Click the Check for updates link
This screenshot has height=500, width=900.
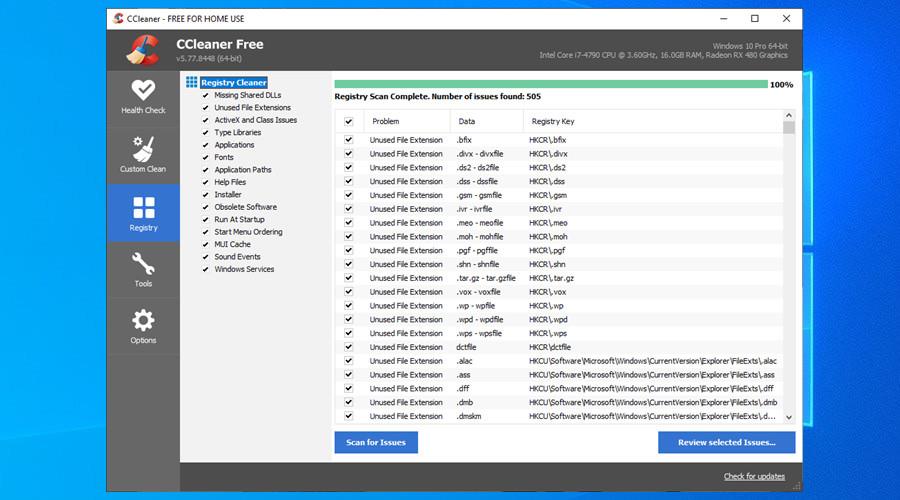coord(754,476)
